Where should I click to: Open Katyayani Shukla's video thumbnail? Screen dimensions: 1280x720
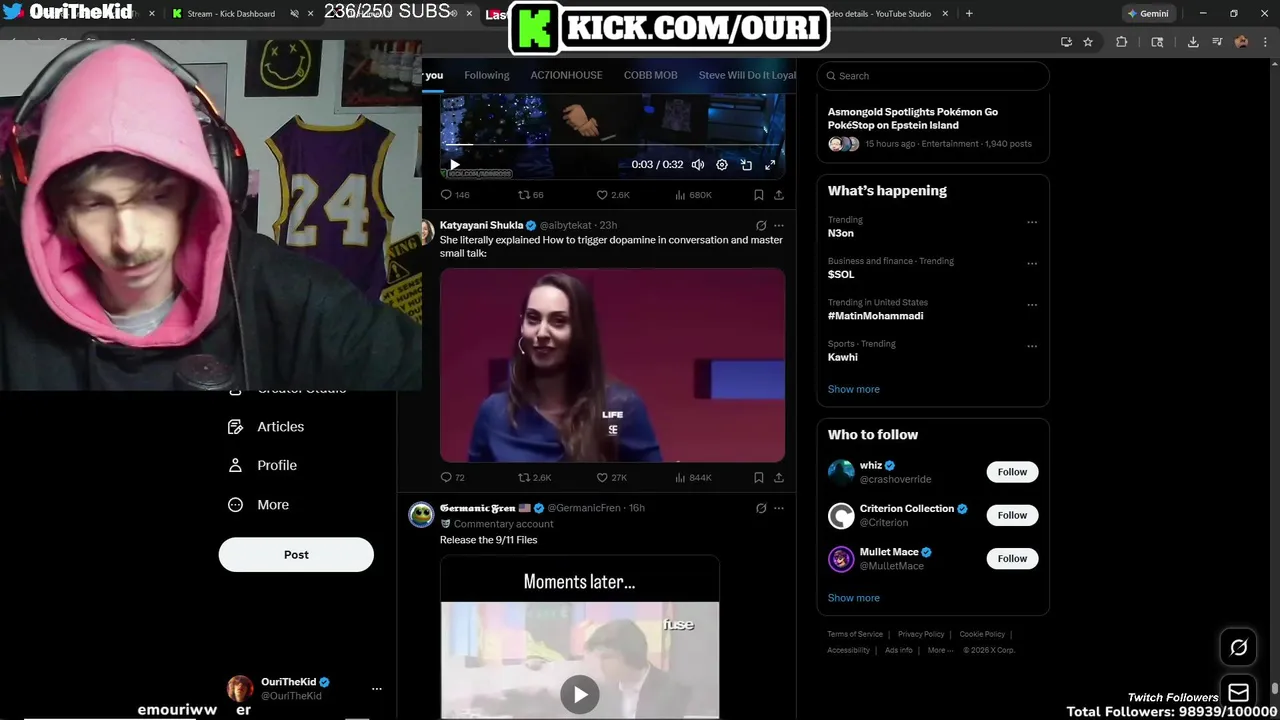click(x=612, y=365)
